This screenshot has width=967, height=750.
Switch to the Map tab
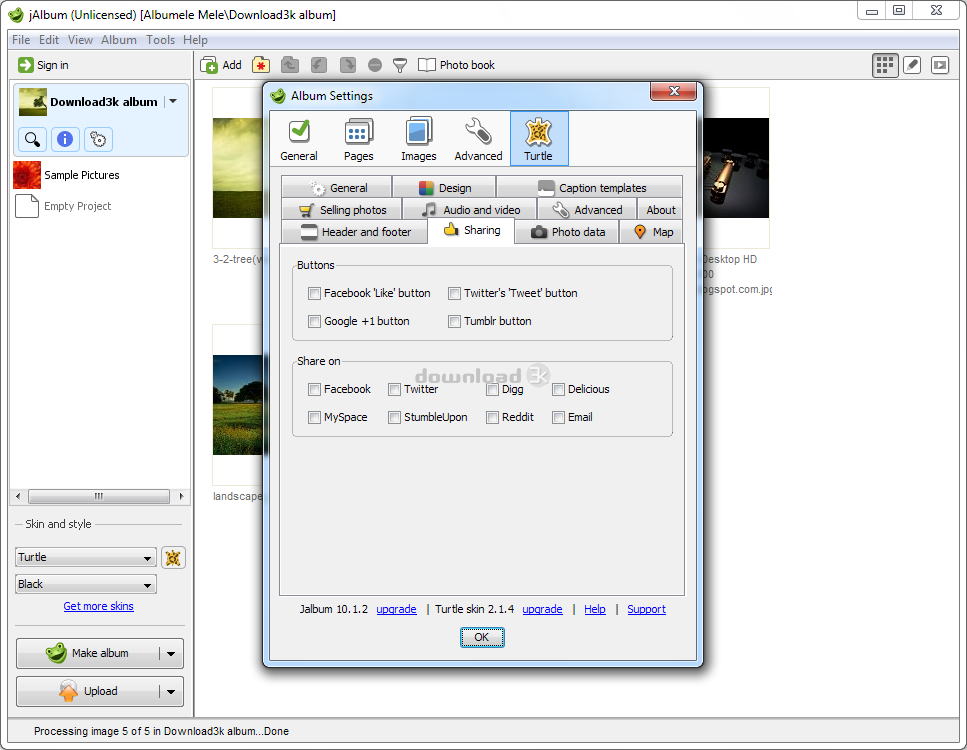pyautogui.click(x=652, y=232)
